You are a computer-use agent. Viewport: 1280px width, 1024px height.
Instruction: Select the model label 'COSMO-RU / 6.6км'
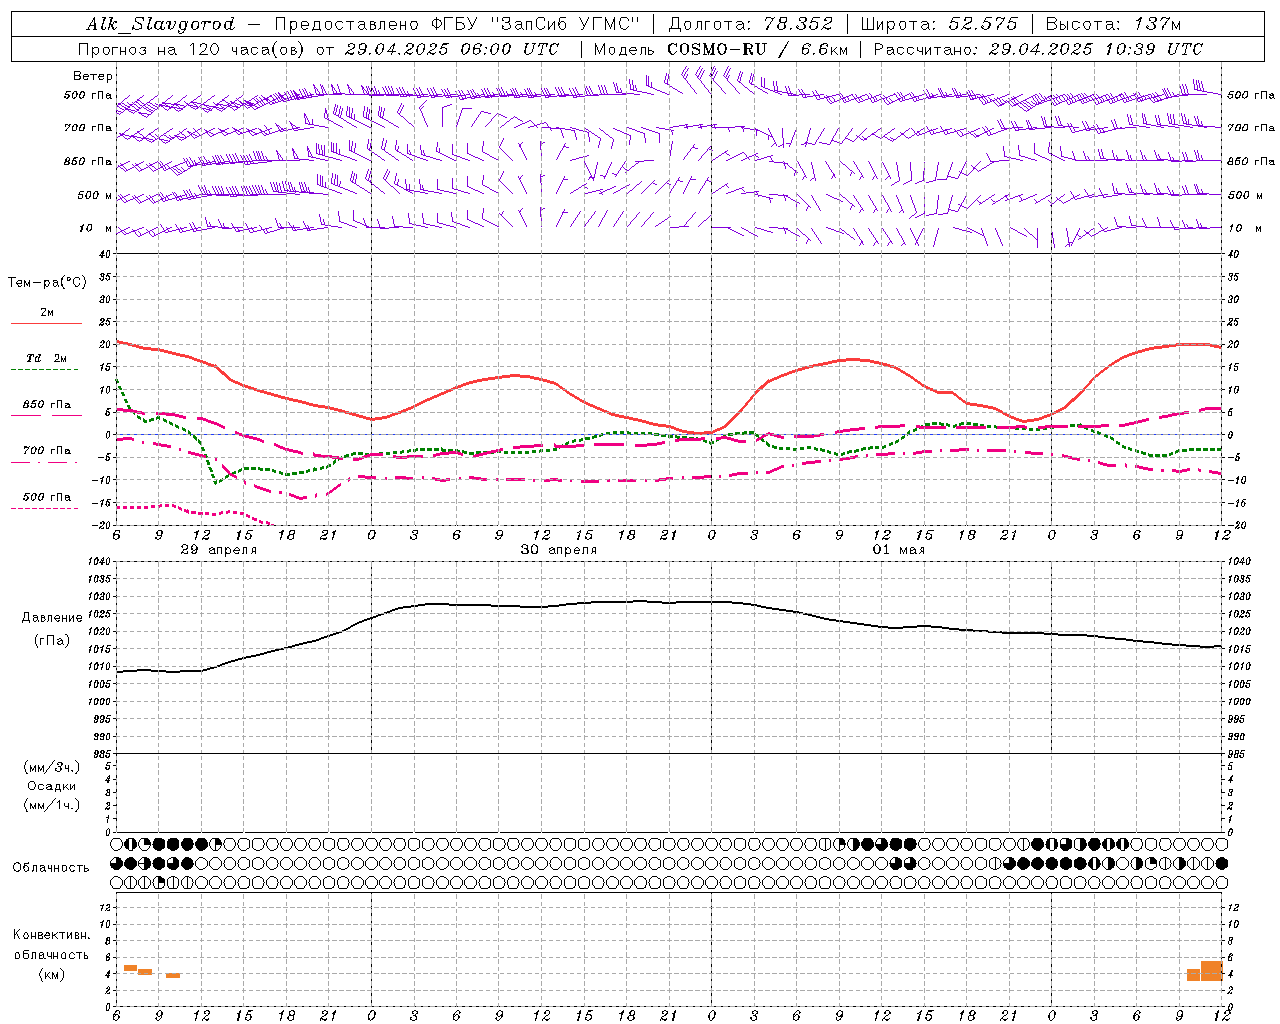pos(757,49)
